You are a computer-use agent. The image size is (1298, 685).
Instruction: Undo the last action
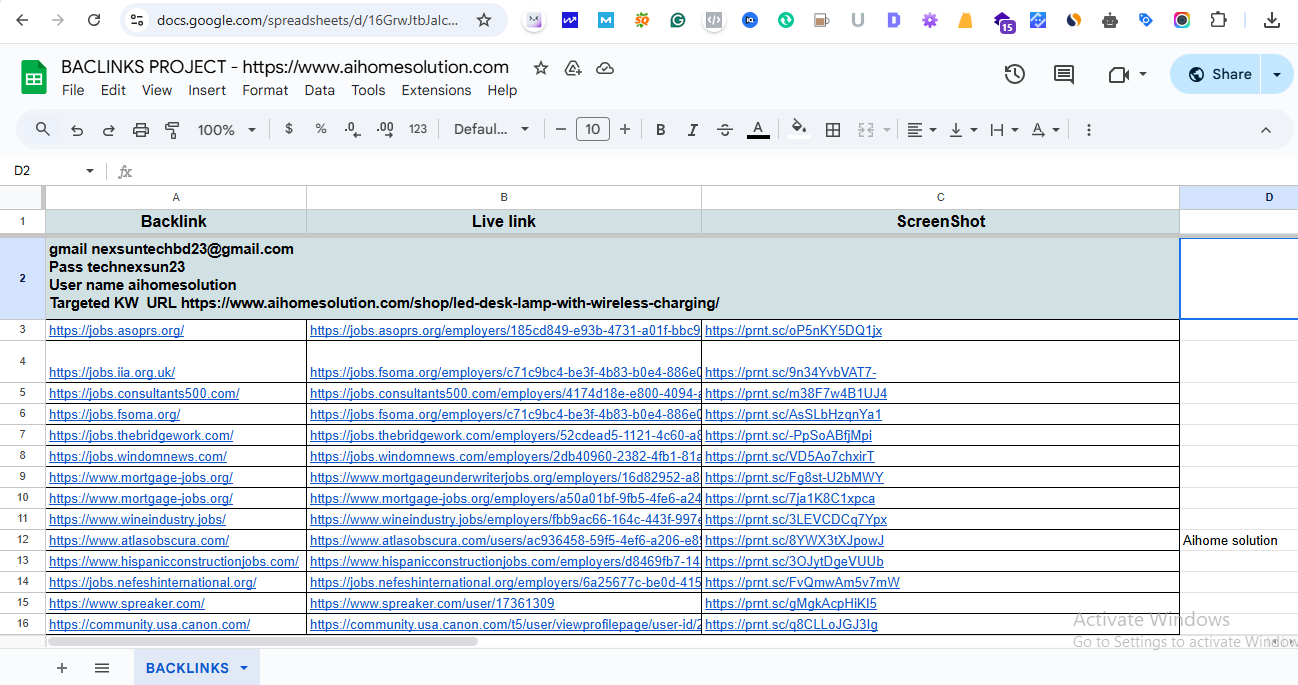(x=77, y=130)
